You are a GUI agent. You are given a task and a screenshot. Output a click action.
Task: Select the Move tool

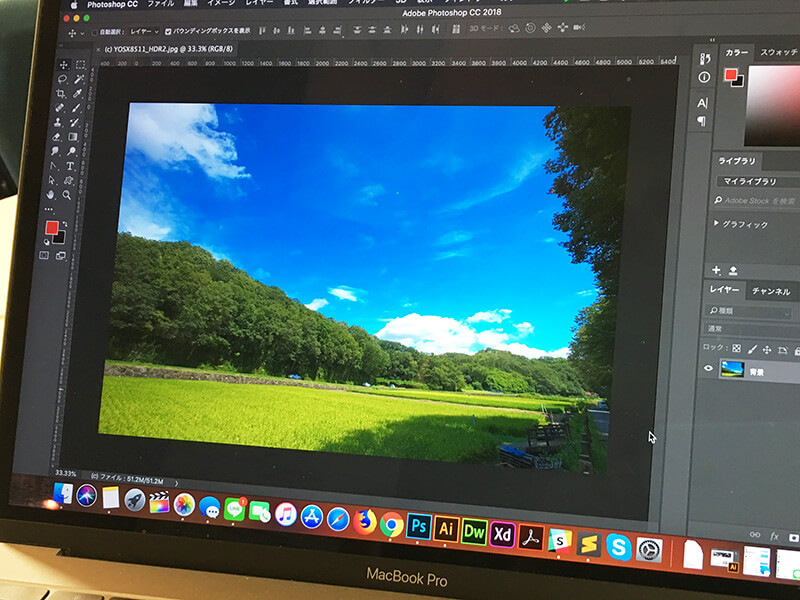tap(64, 65)
